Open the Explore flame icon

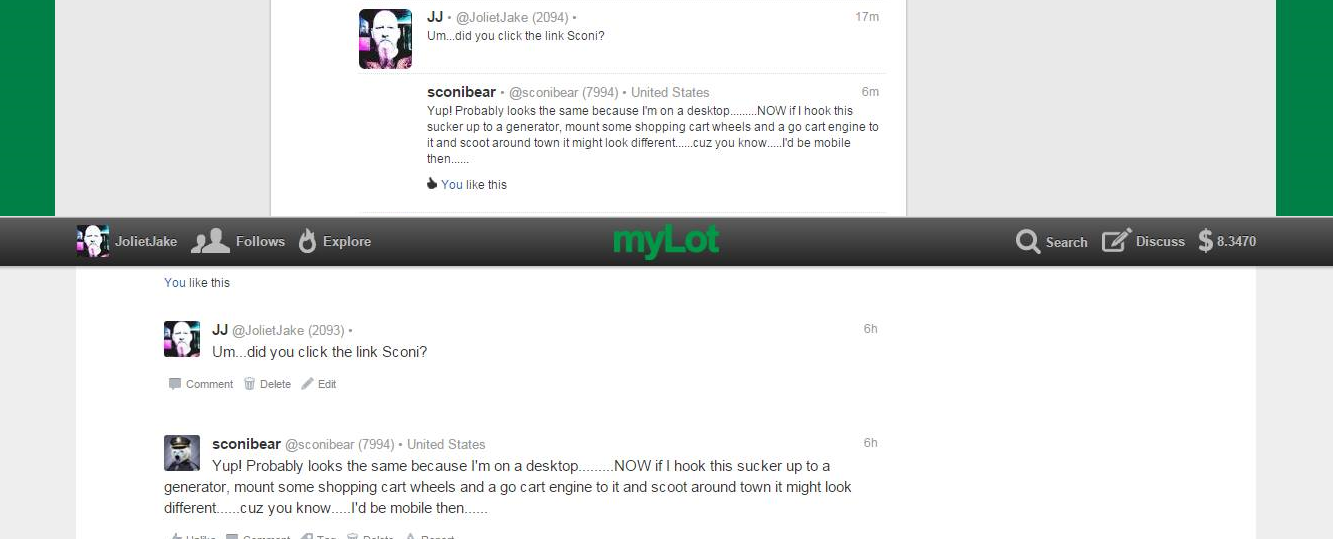coord(307,241)
